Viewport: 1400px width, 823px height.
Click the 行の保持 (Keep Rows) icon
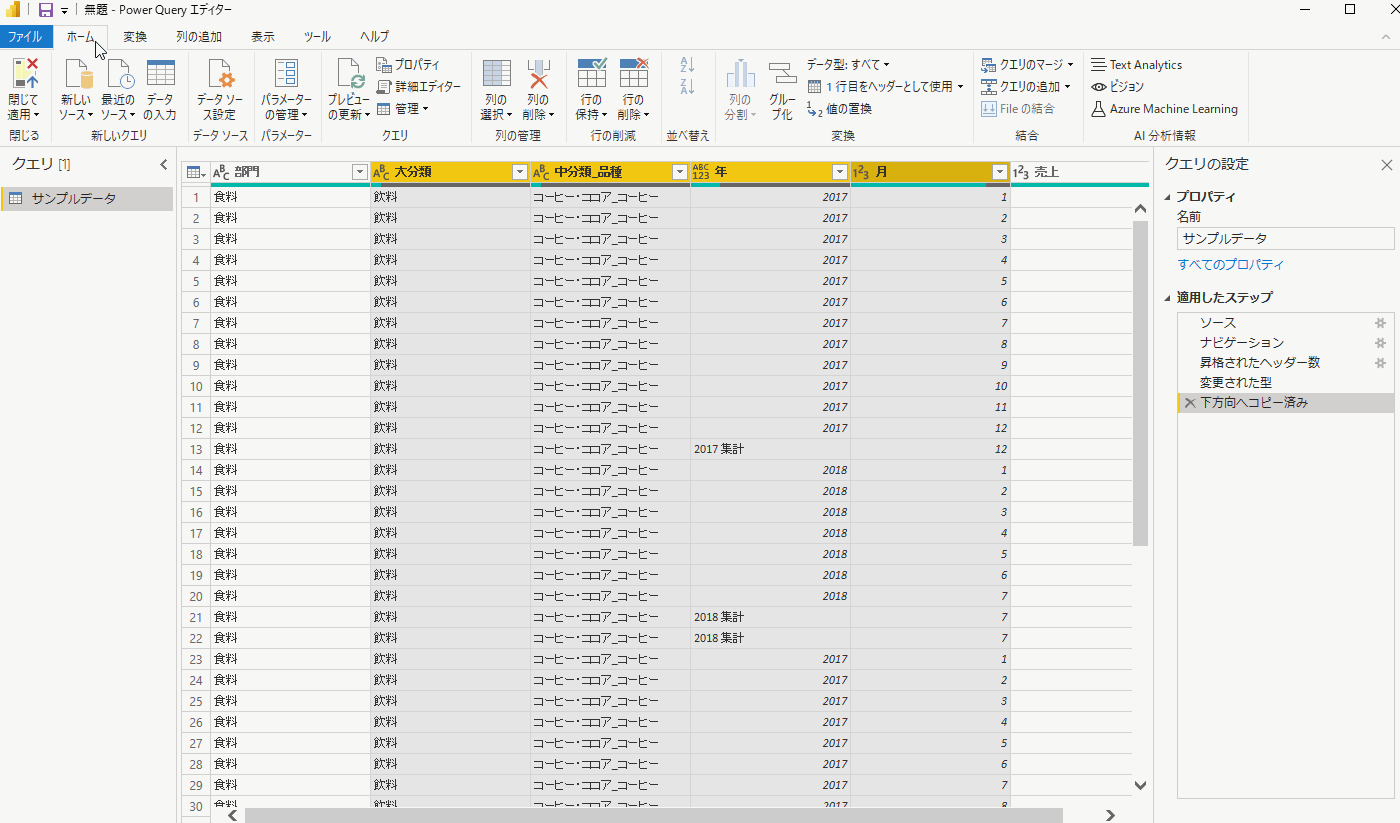(591, 76)
